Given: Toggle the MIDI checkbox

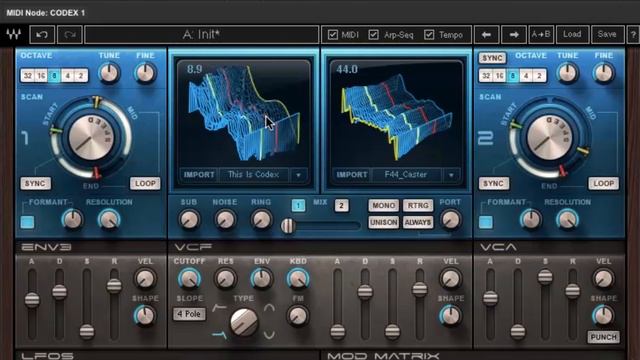Looking at the screenshot, I should 333,35.
